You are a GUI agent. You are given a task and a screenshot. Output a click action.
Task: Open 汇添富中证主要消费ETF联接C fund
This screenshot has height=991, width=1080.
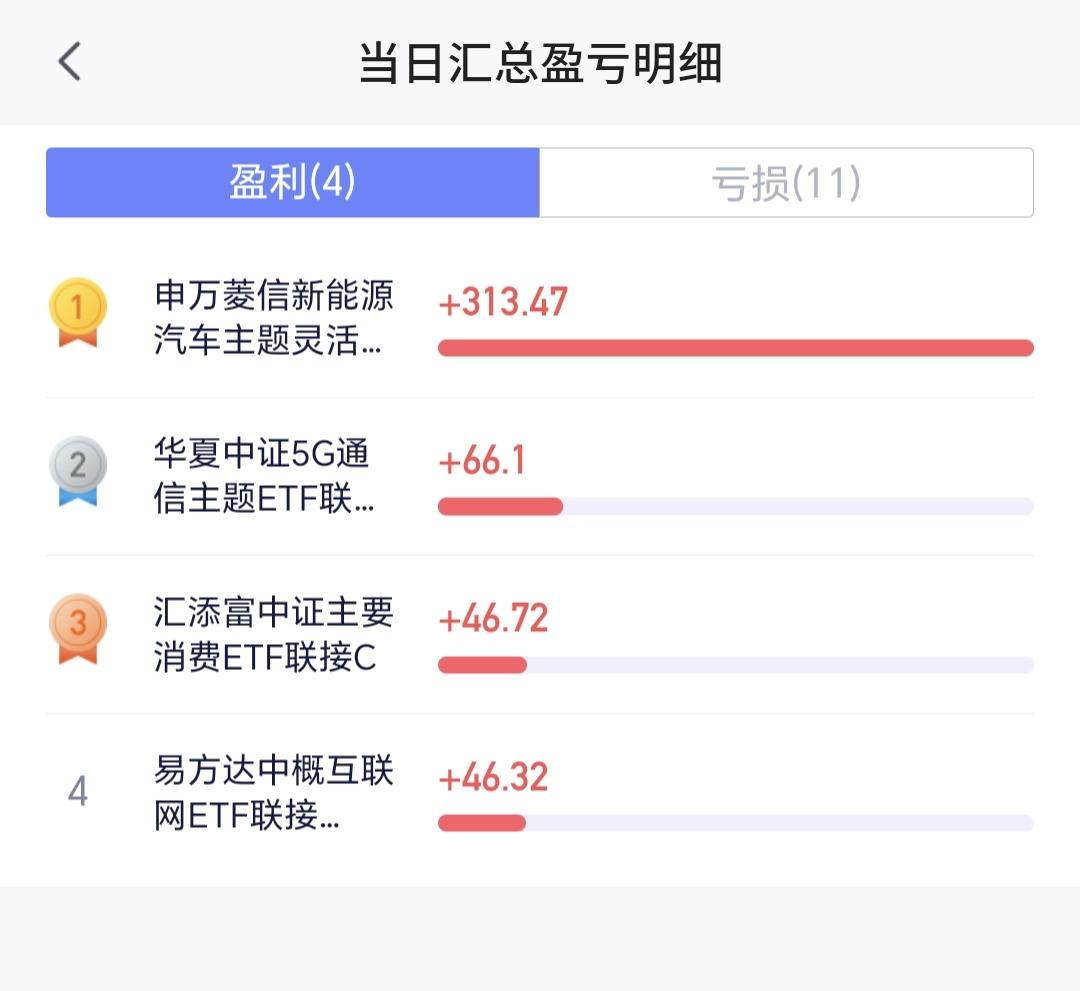(x=274, y=635)
